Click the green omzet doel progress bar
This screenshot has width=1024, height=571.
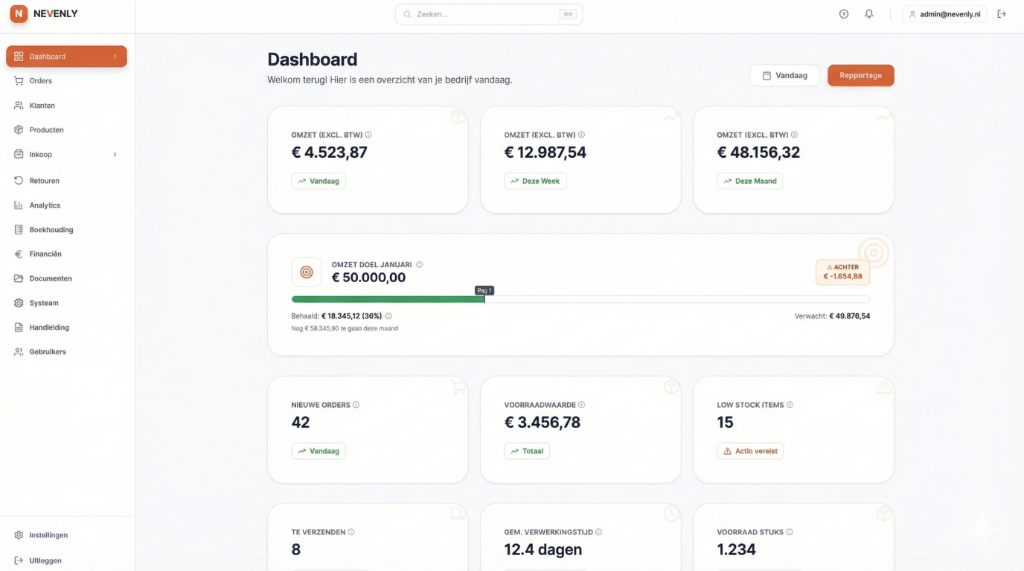pyautogui.click(x=388, y=299)
